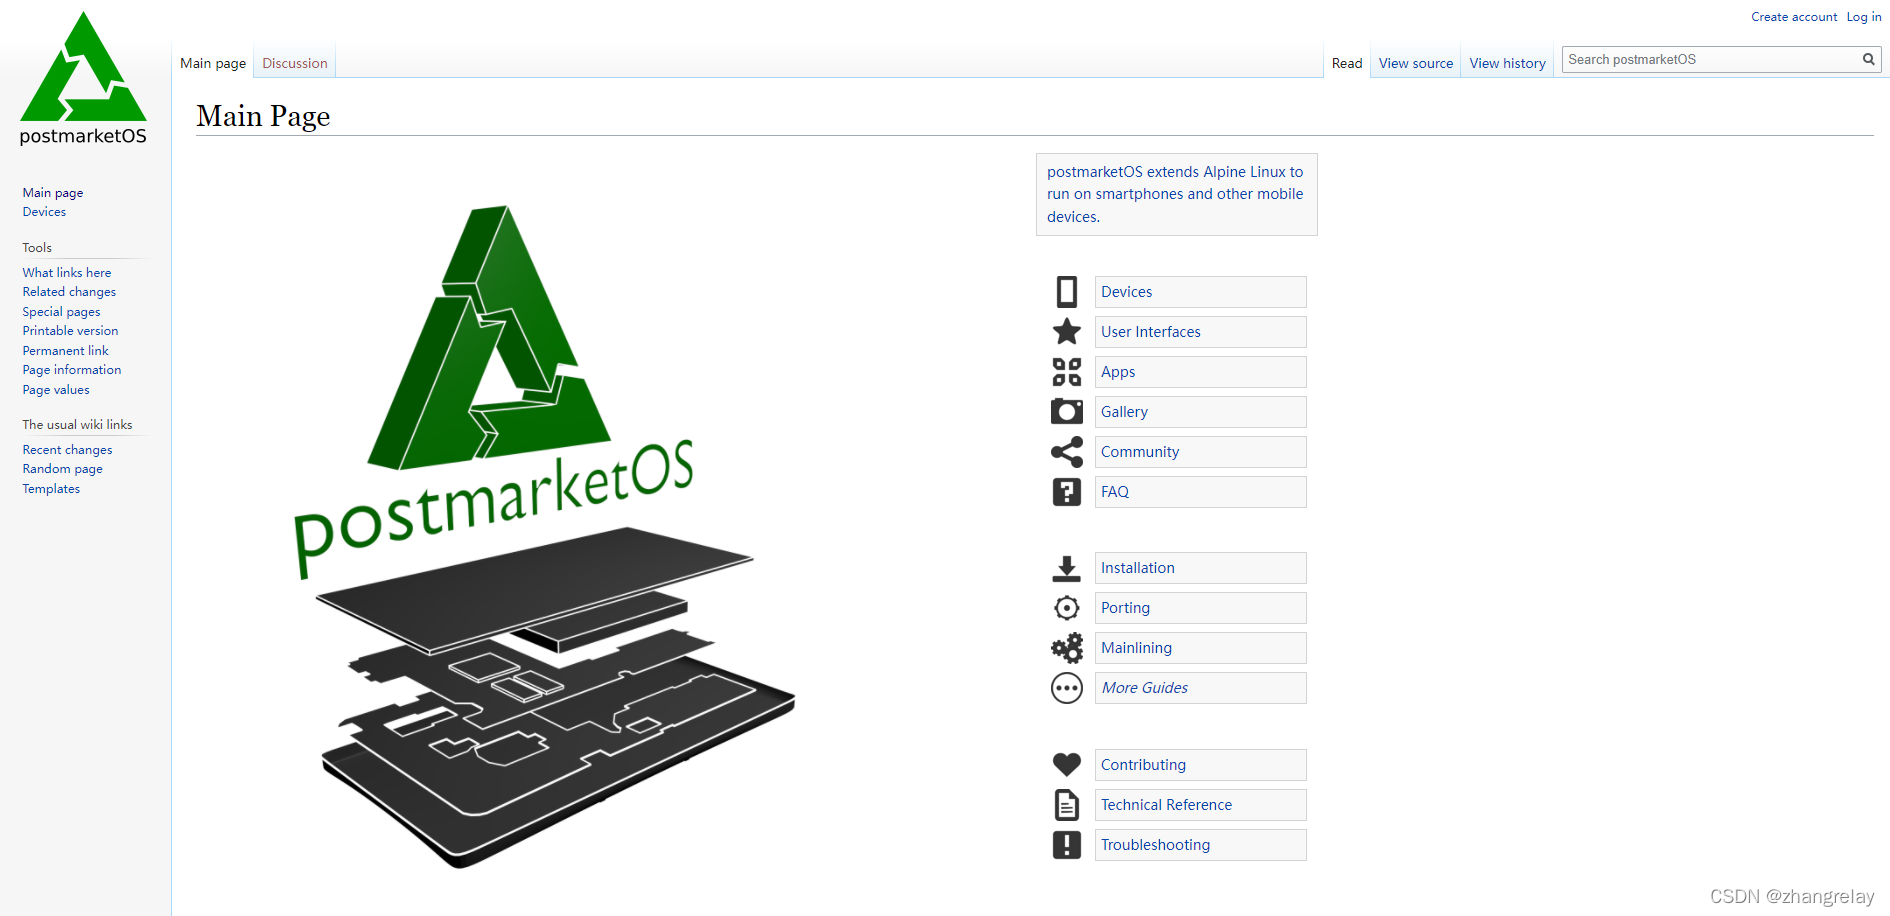Open the Porting link
Image resolution: width=1890 pixels, height=916 pixels.
(1125, 608)
